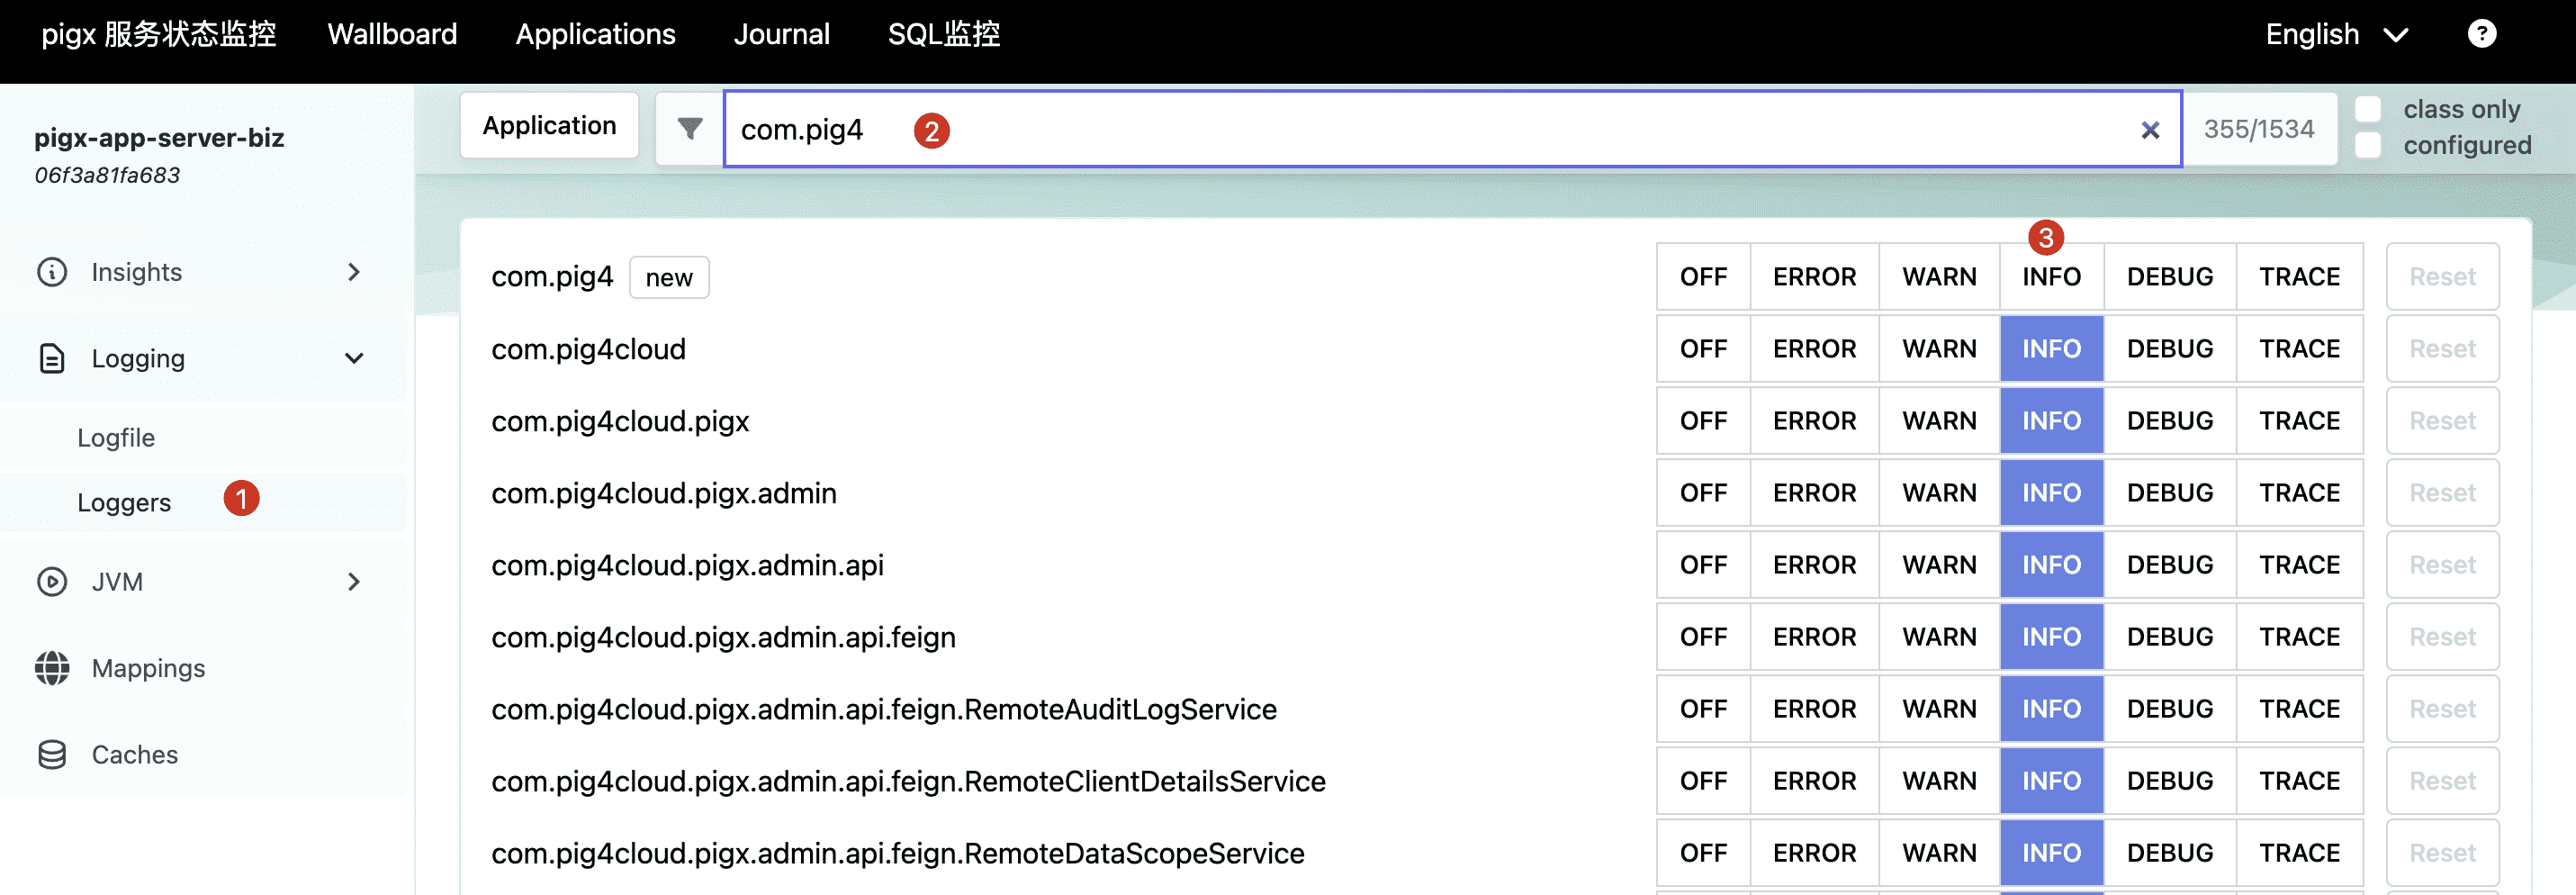2576x895 pixels.
Task: Enable the configured checkbox
Action: pos(2368,146)
